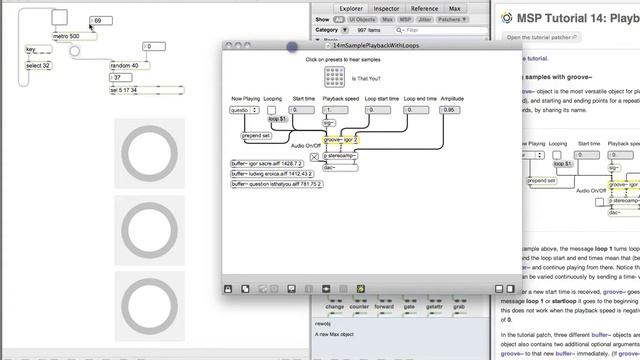Select the select 32 object
The width and height of the screenshot is (640, 360).
point(38,65)
